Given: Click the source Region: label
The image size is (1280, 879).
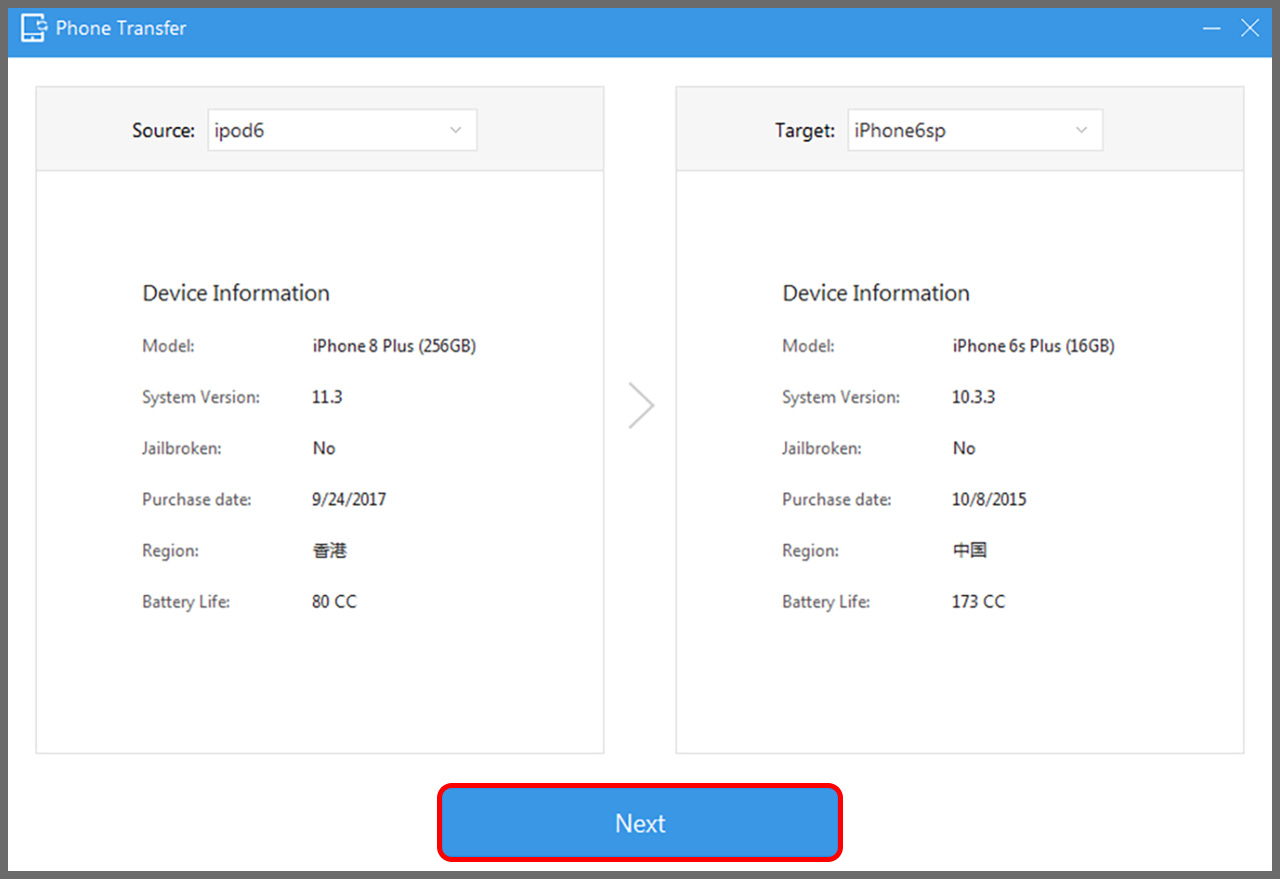Looking at the screenshot, I should (170, 550).
